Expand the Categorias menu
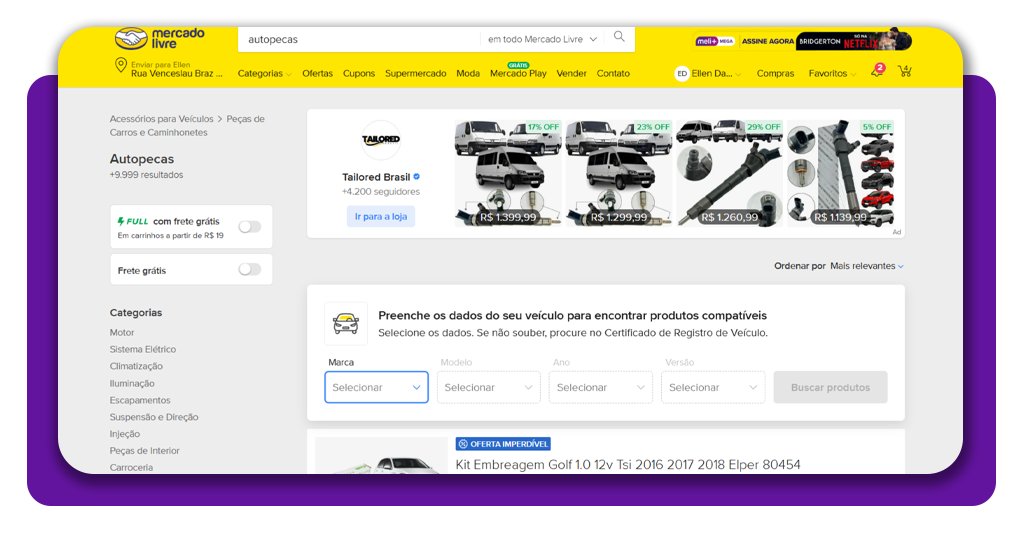Viewport: 1024px width, 536px height. click(264, 74)
